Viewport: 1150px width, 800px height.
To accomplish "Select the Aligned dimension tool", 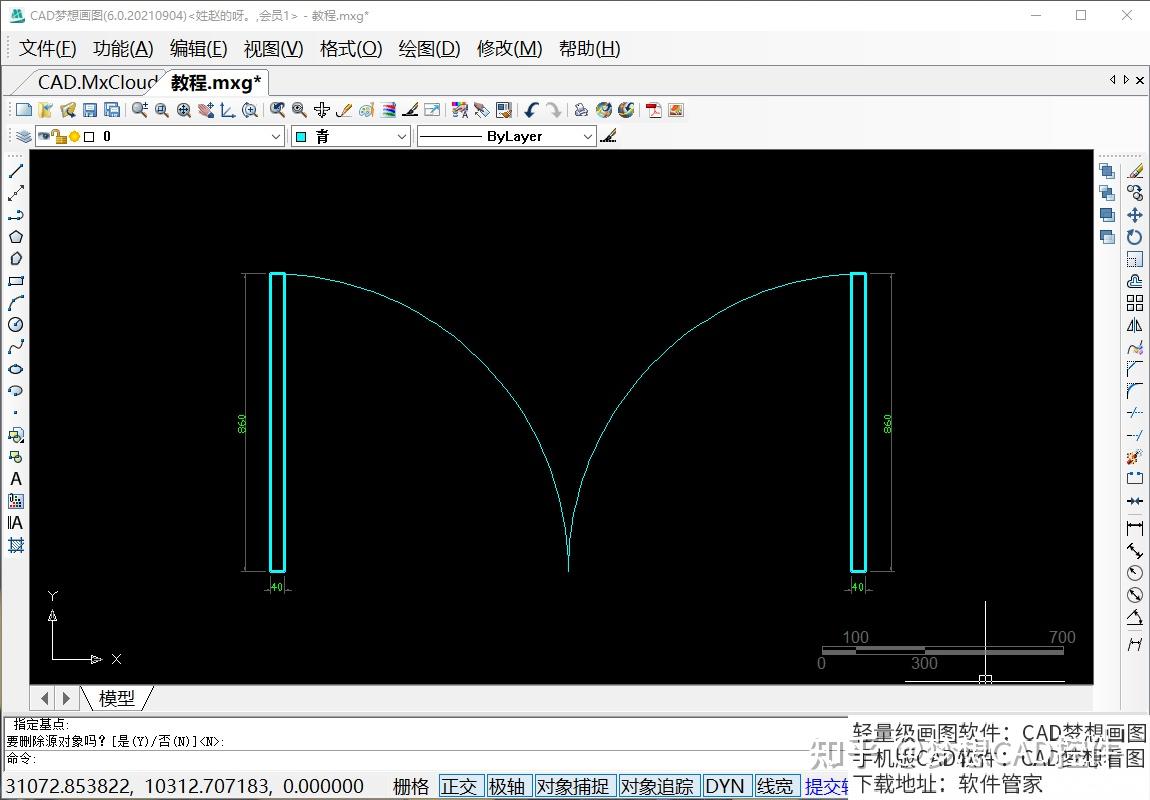I will (x=1135, y=550).
